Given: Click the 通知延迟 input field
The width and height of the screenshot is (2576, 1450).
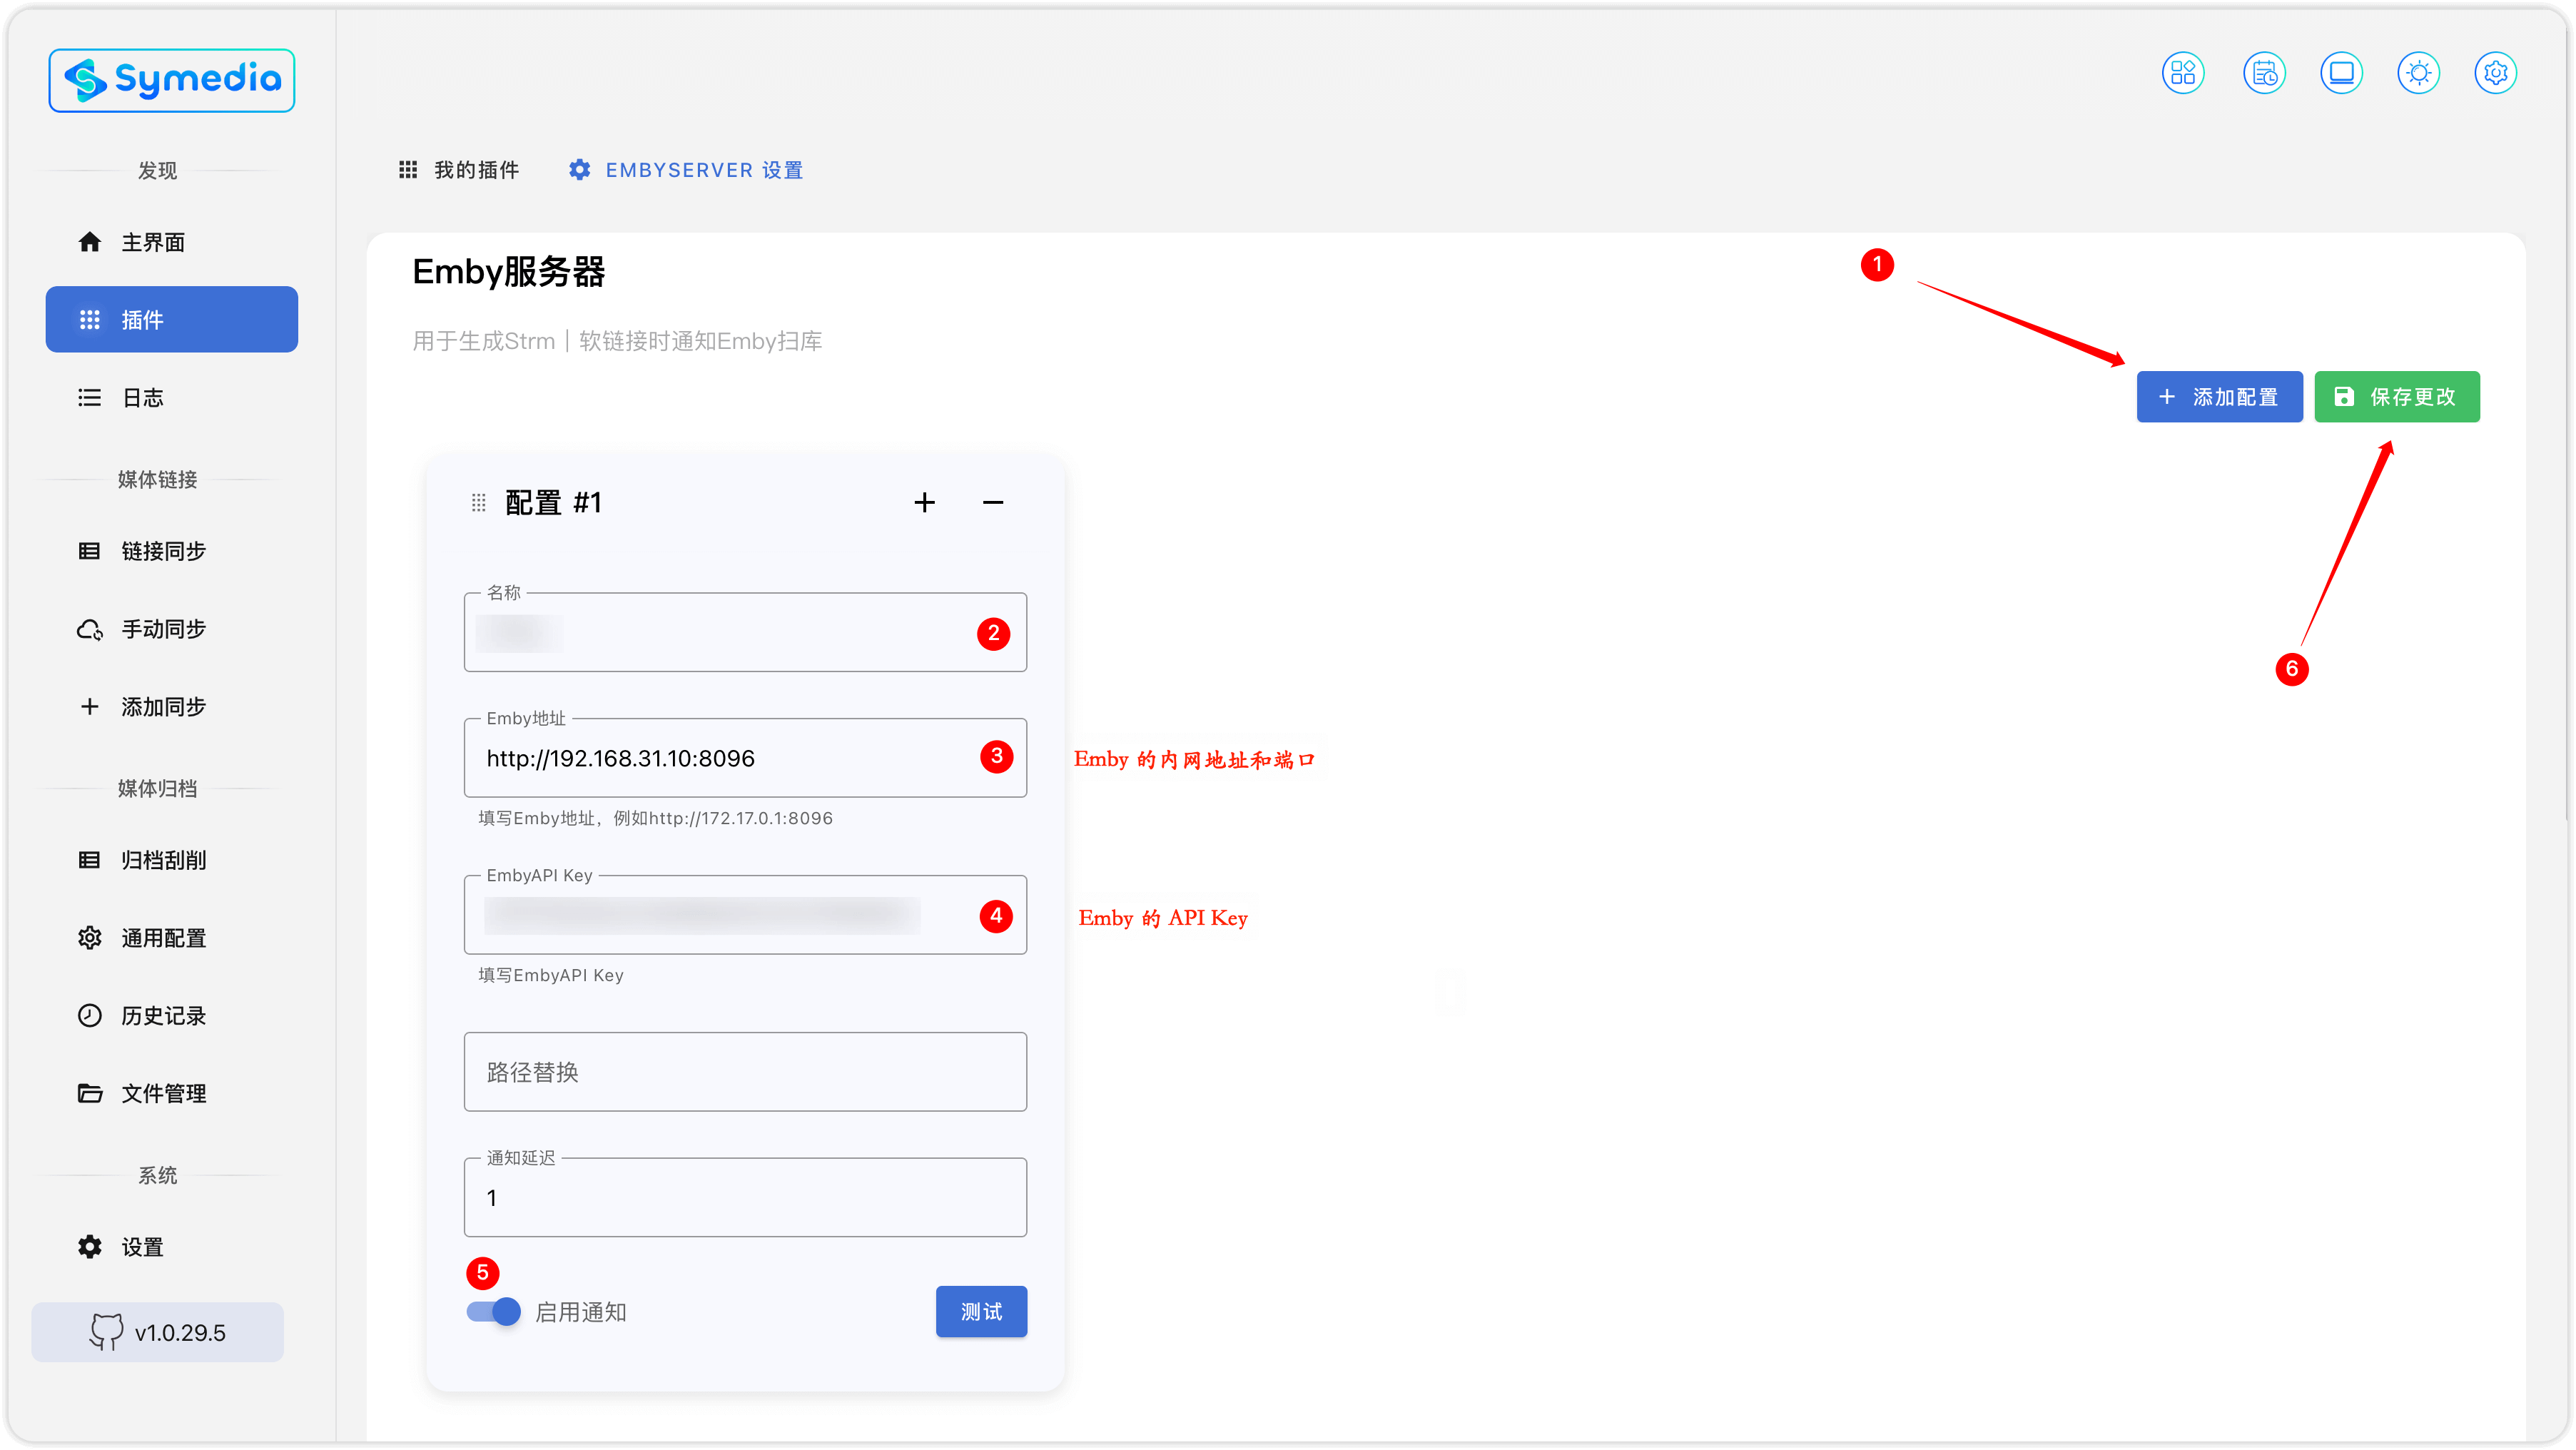Looking at the screenshot, I should tap(745, 1198).
